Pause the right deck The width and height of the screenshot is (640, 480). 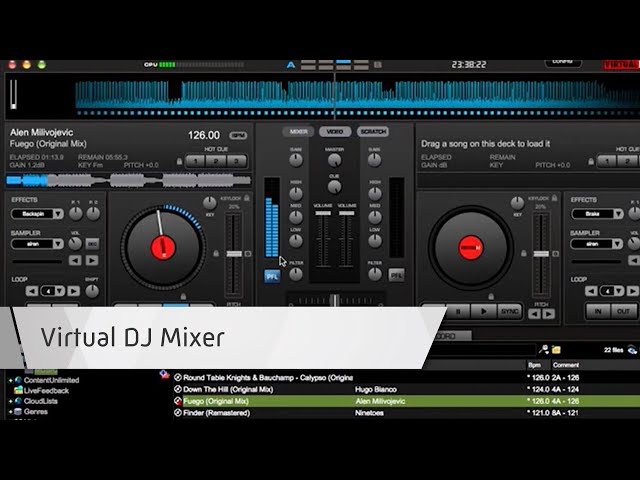click(x=458, y=311)
